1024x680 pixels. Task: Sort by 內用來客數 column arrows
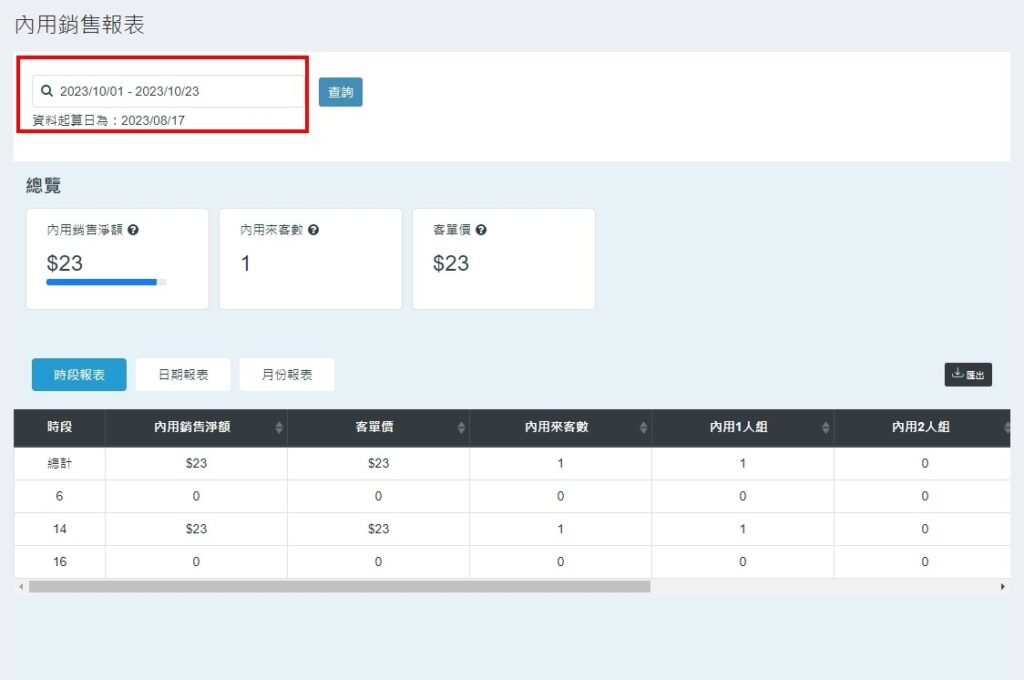[x=643, y=428]
